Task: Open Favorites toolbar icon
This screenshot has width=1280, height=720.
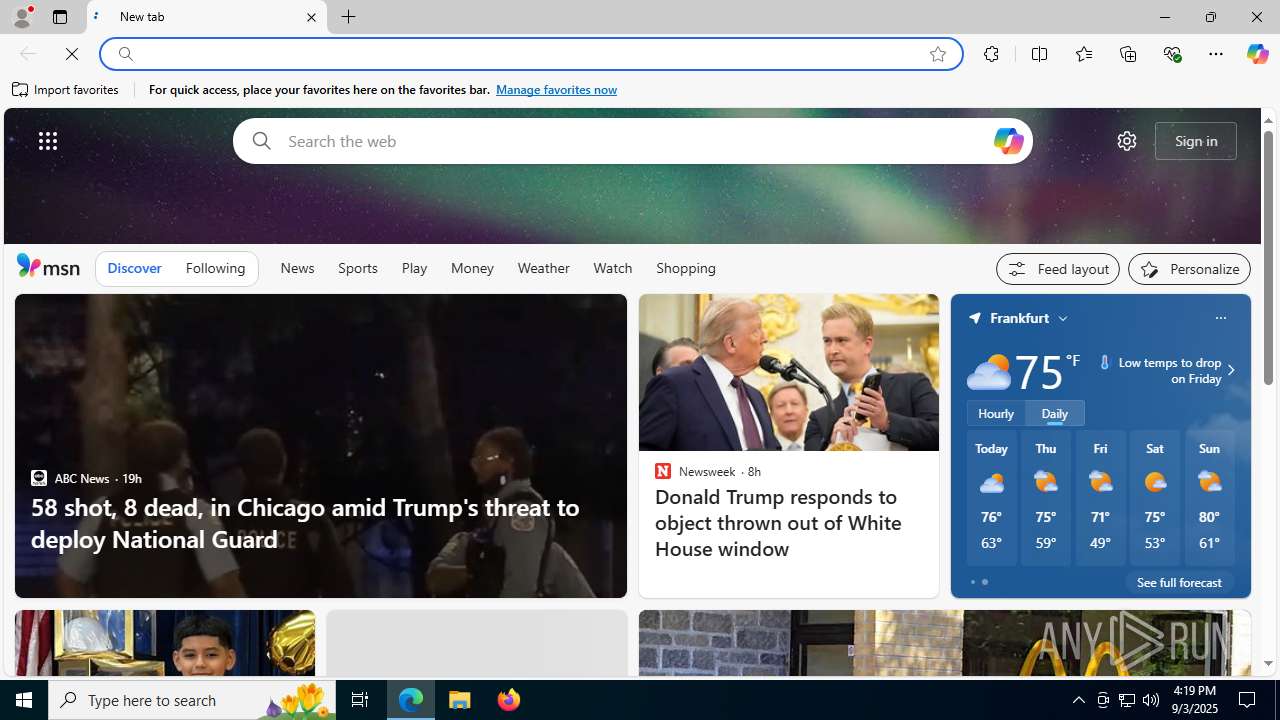Action: [1083, 54]
